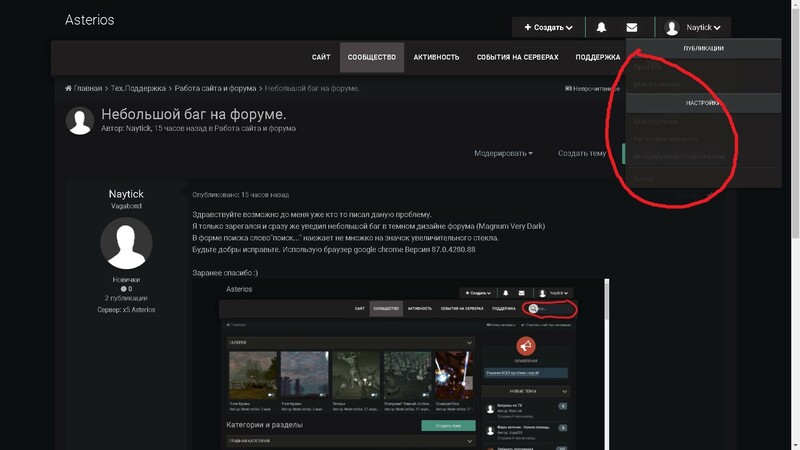
Task: Open messages envelope icon
Action: 631,28
